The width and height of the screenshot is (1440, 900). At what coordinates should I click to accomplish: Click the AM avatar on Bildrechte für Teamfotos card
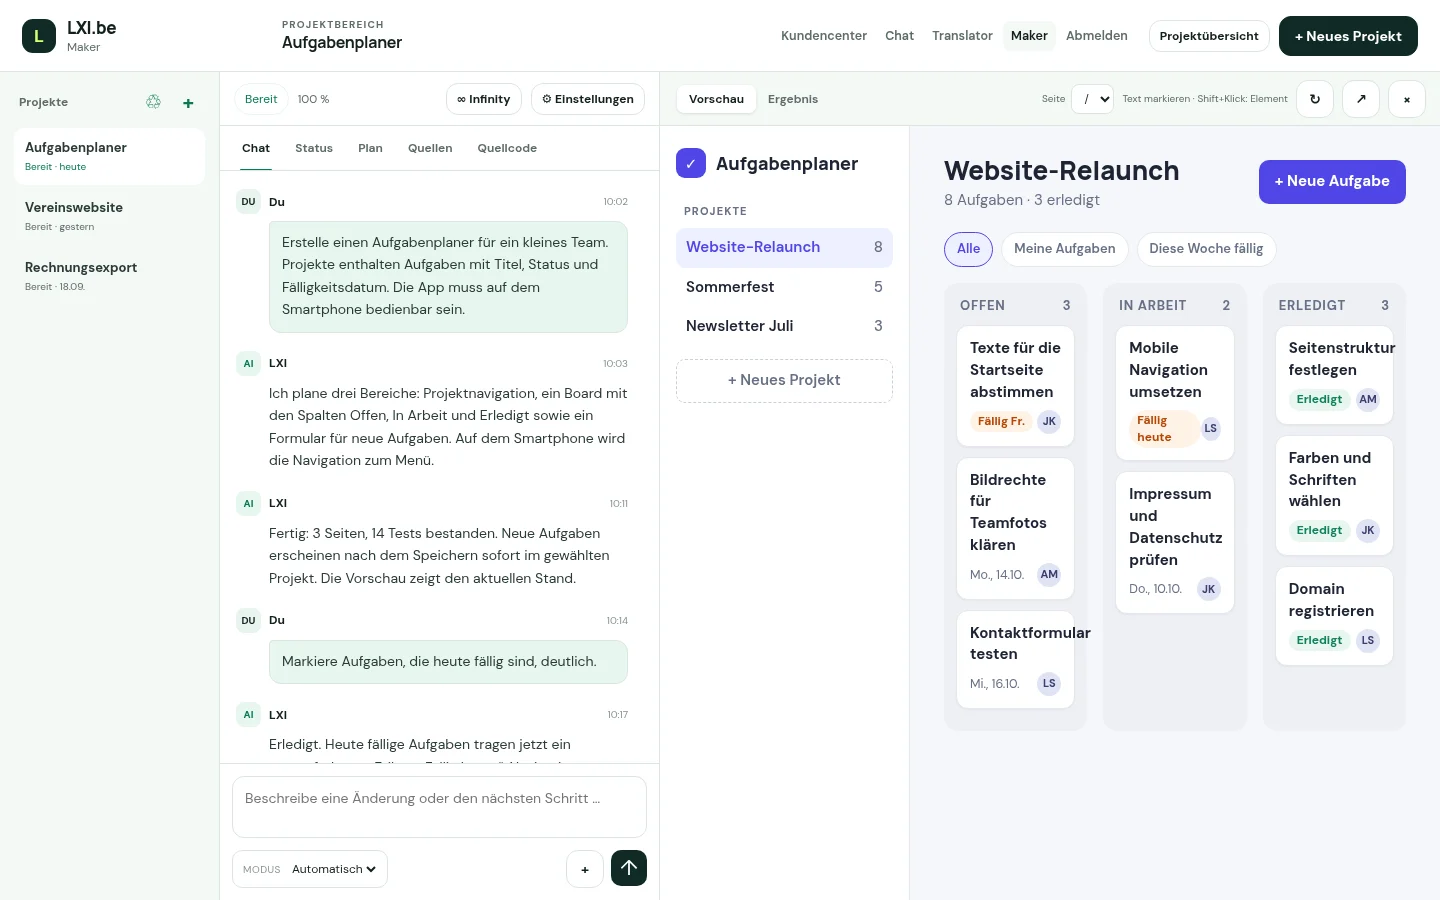pyautogui.click(x=1049, y=574)
